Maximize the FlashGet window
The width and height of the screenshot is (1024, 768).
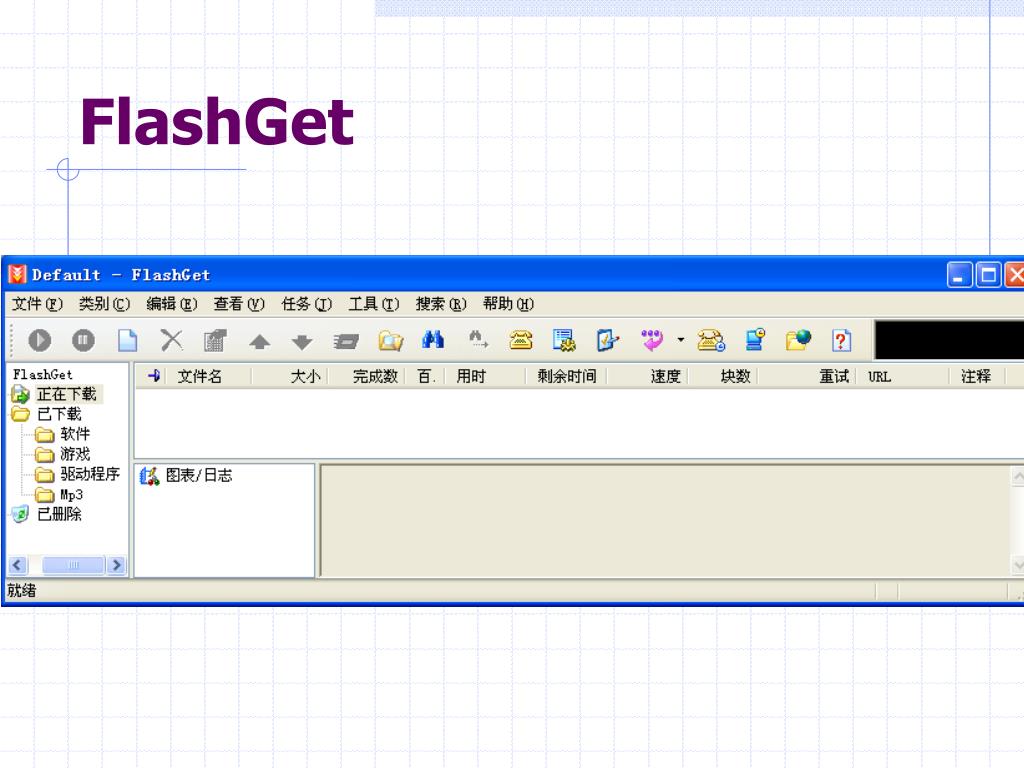coord(988,275)
